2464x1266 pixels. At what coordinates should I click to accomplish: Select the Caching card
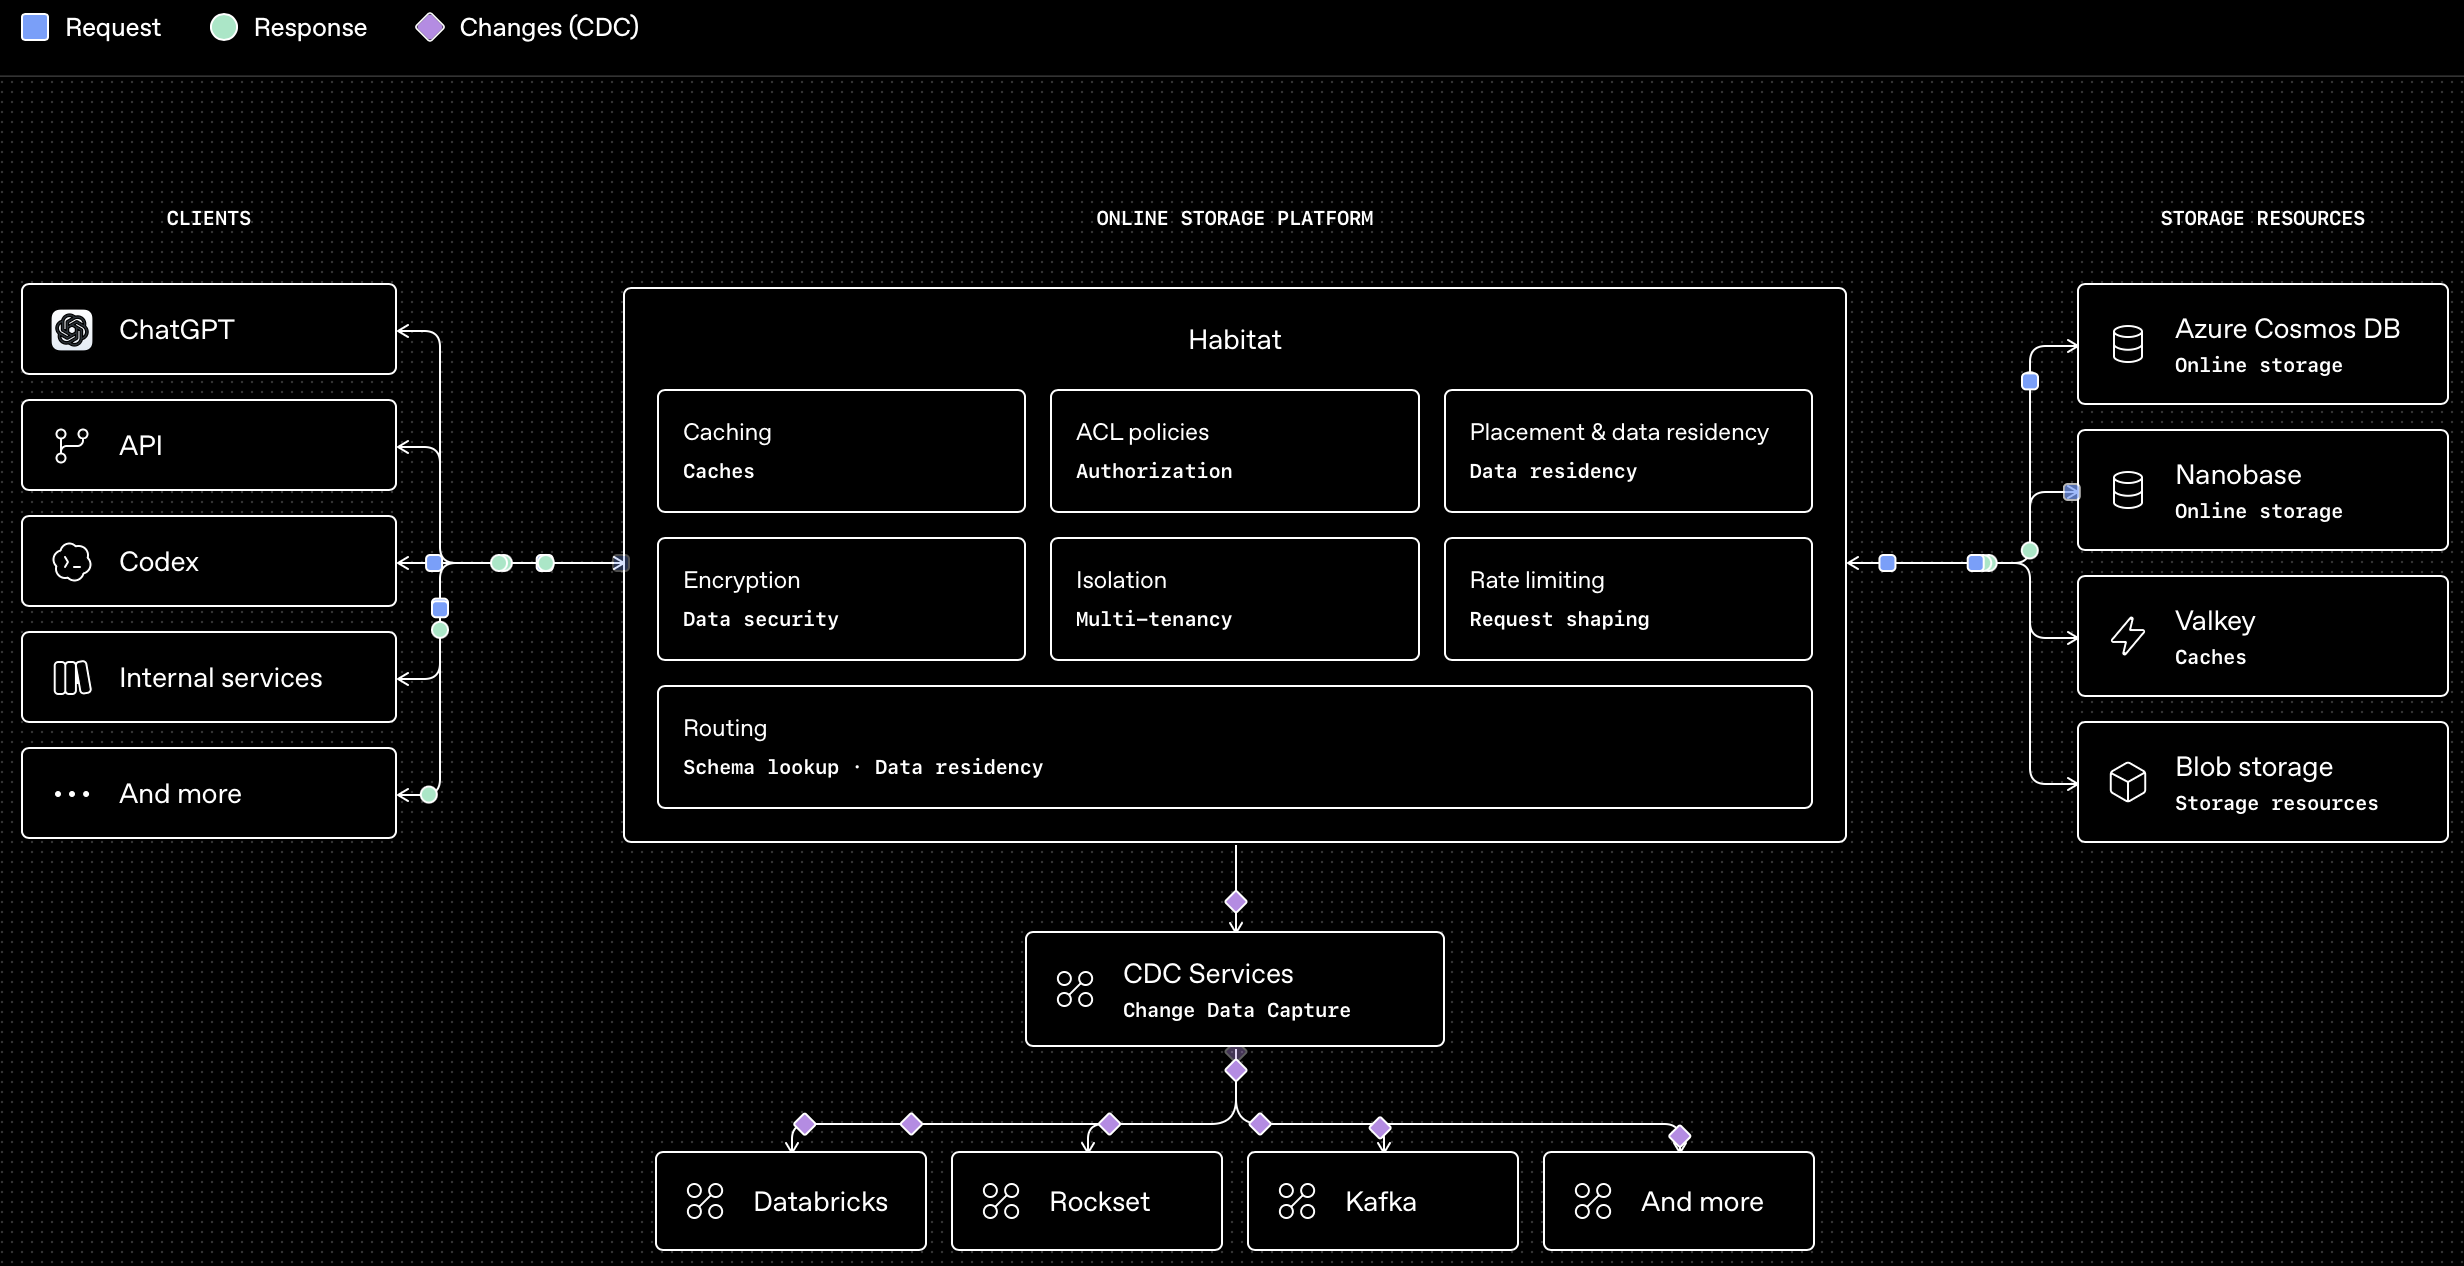point(841,451)
